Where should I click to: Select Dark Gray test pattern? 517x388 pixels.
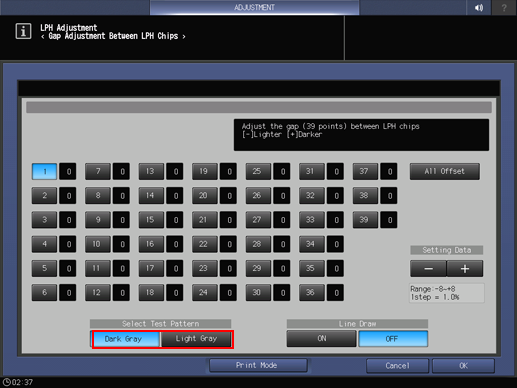125,339
